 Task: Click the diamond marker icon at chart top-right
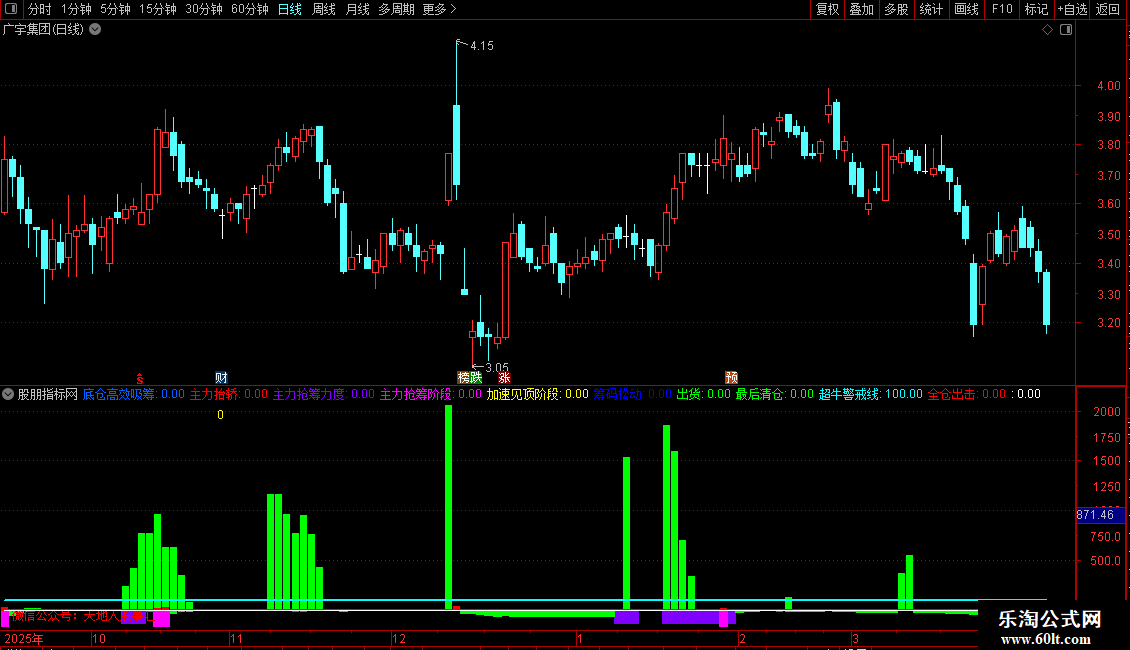(x=1048, y=30)
